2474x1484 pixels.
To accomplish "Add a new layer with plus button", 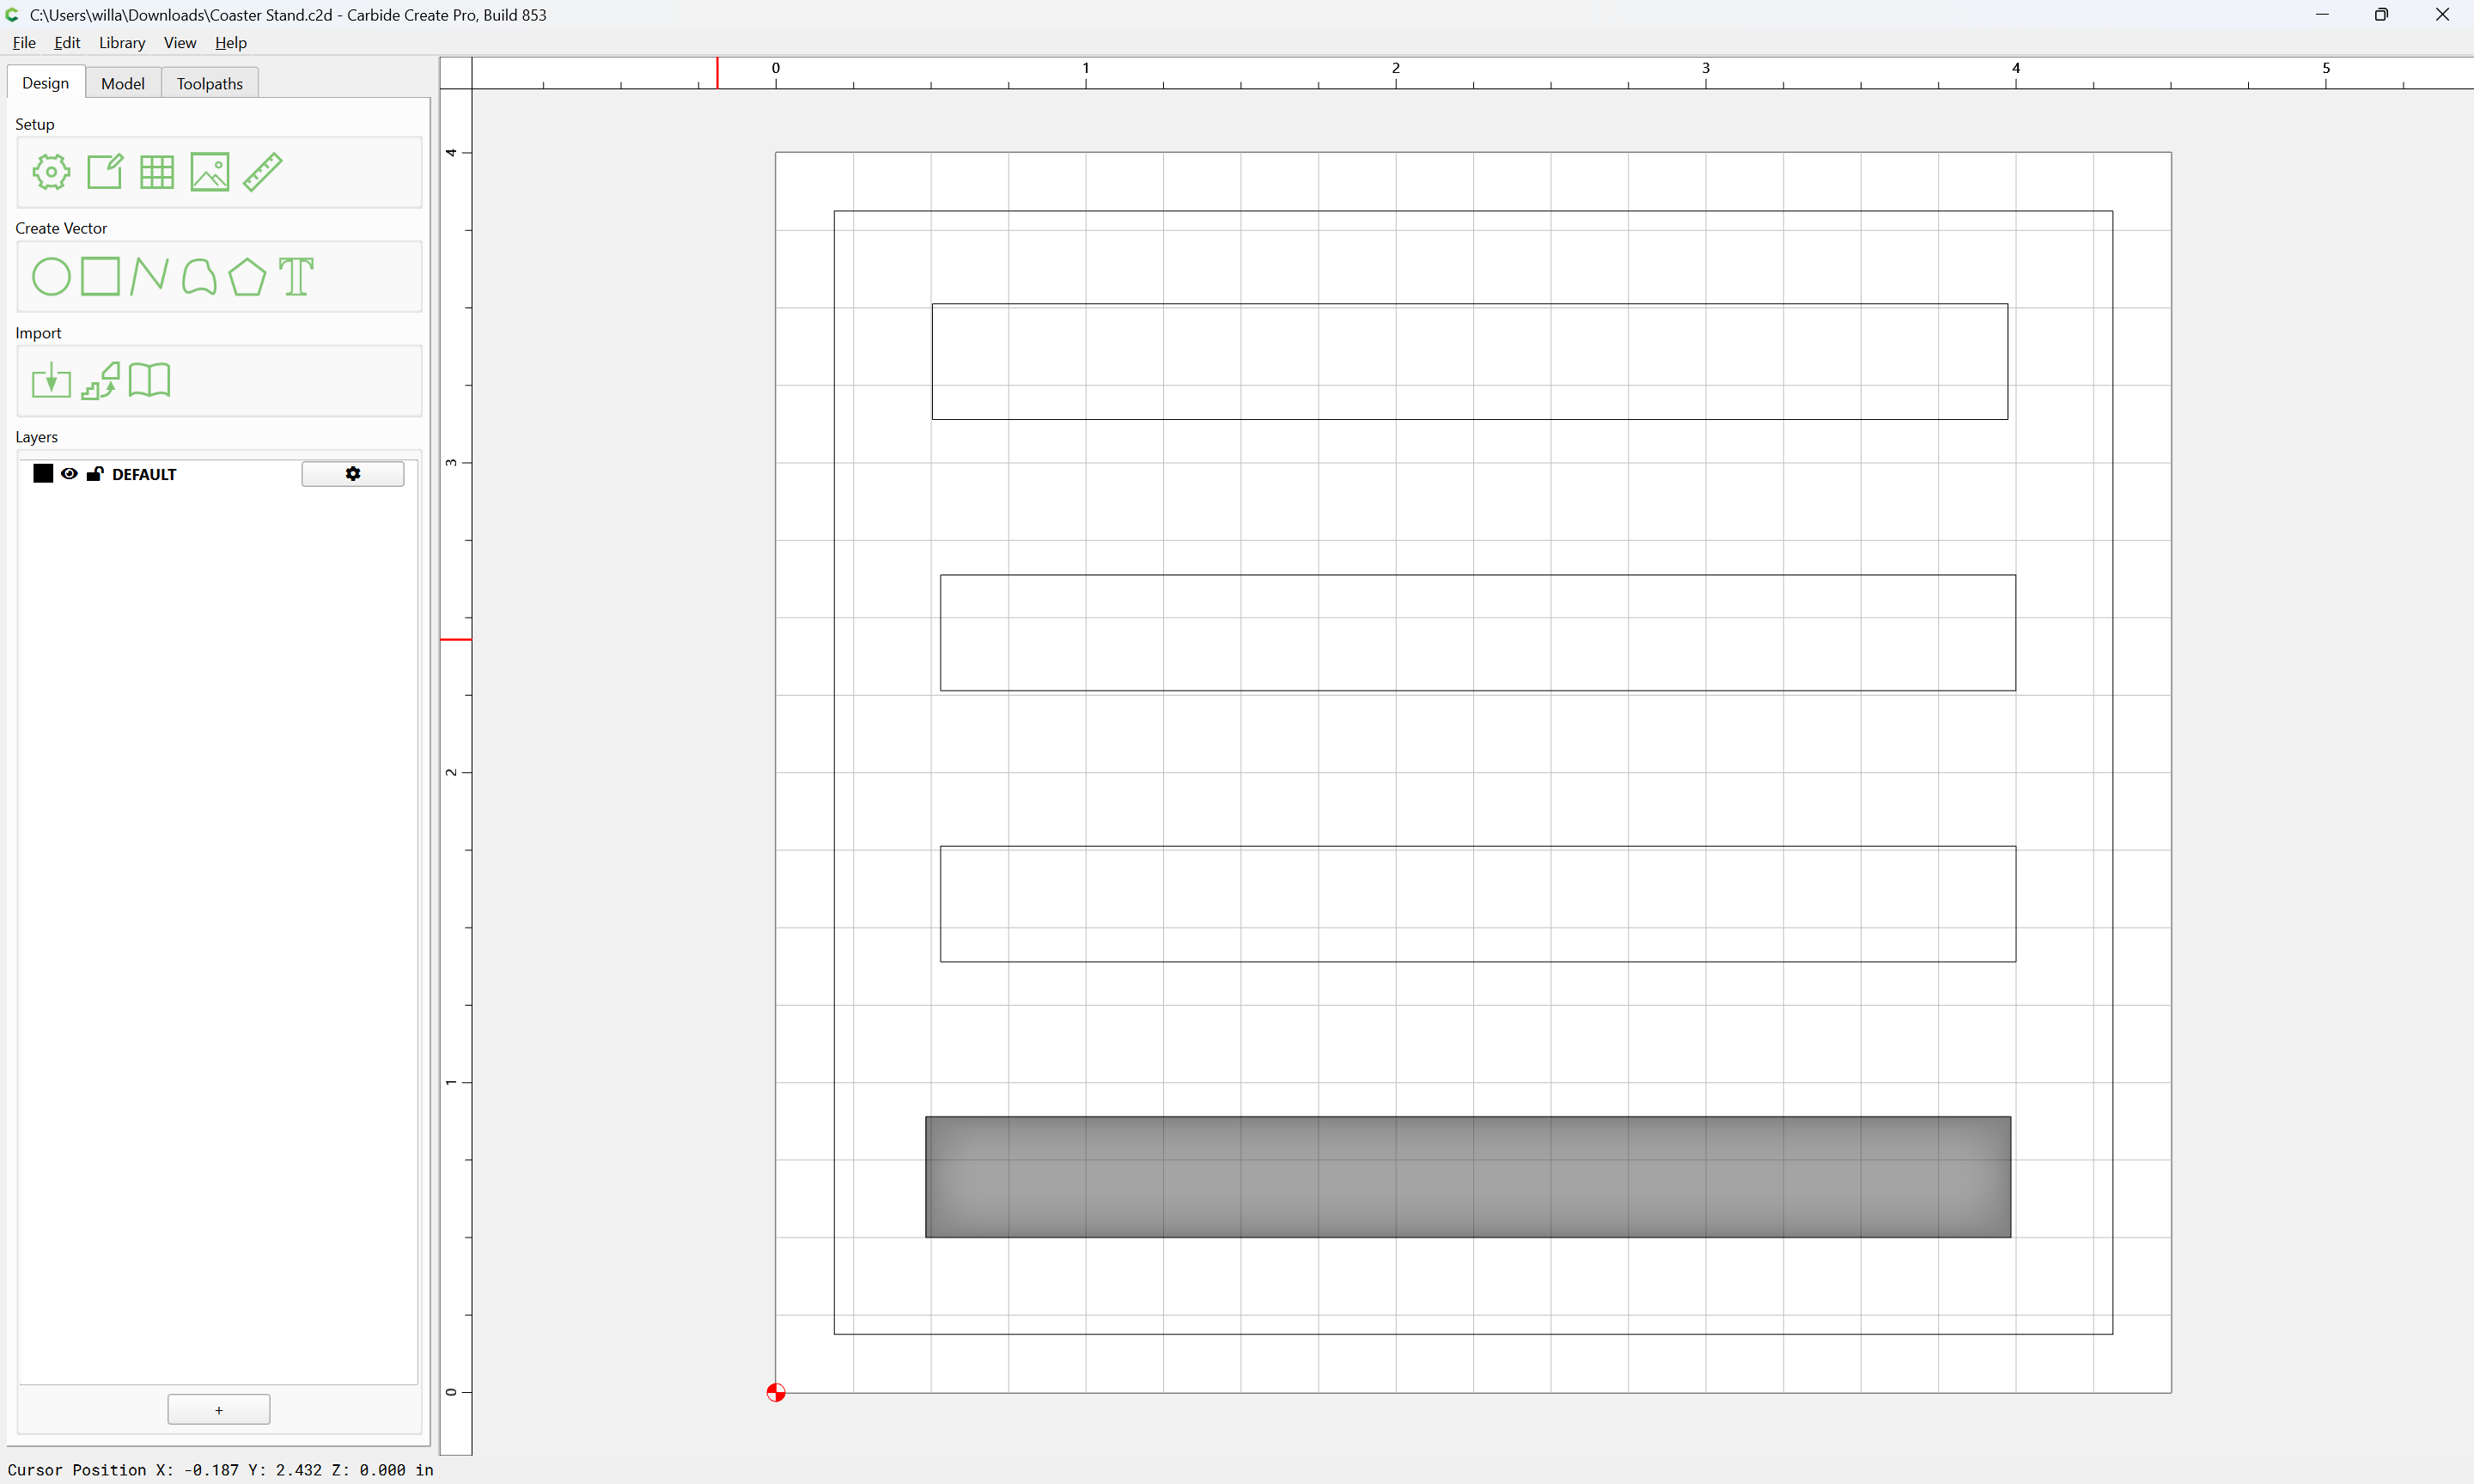I will tap(219, 1410).
